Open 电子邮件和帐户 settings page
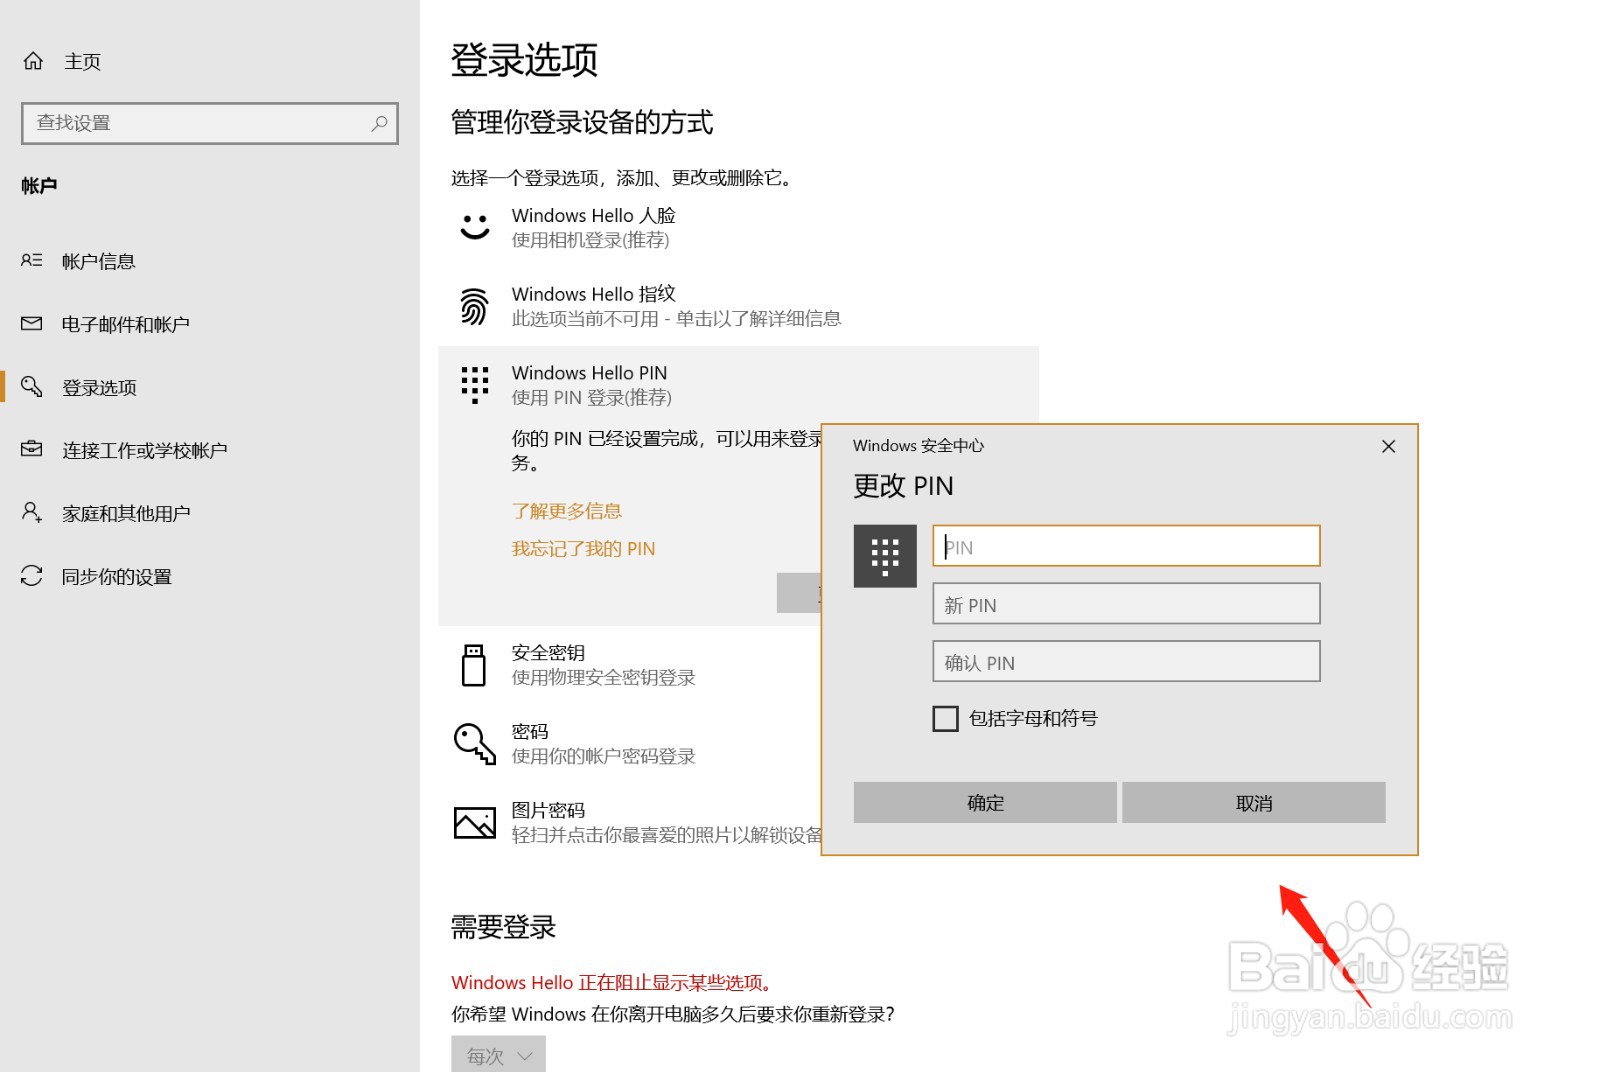The height and width of the screenshot is (1072, 1600). coord(126,324)
